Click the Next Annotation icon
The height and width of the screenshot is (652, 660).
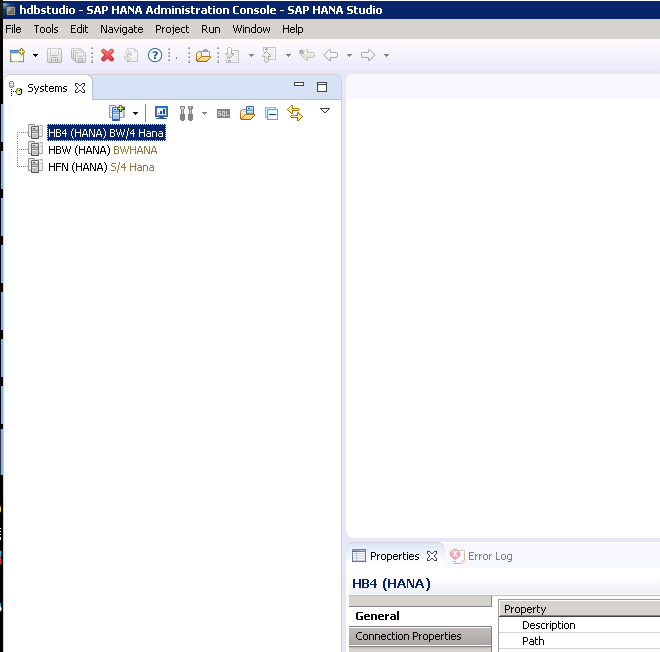click(x=233, y=55)
